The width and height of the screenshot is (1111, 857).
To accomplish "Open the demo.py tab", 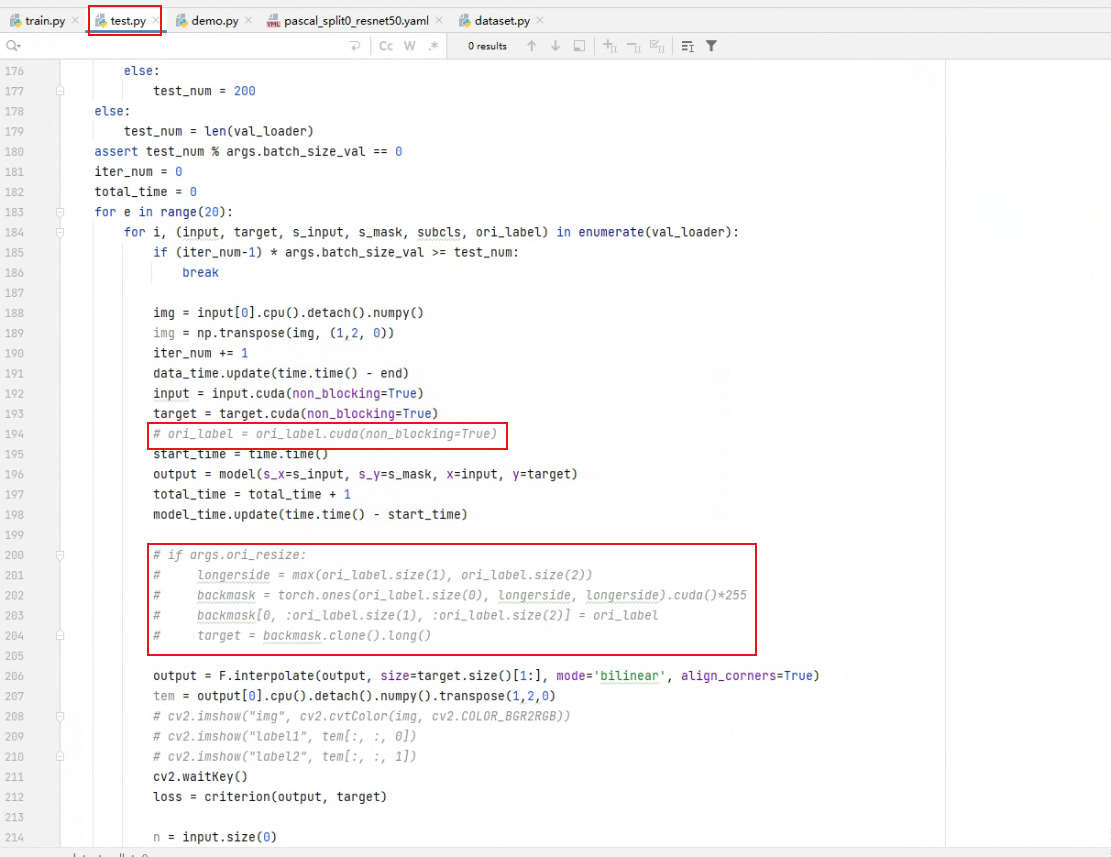I will coord(208,21).
